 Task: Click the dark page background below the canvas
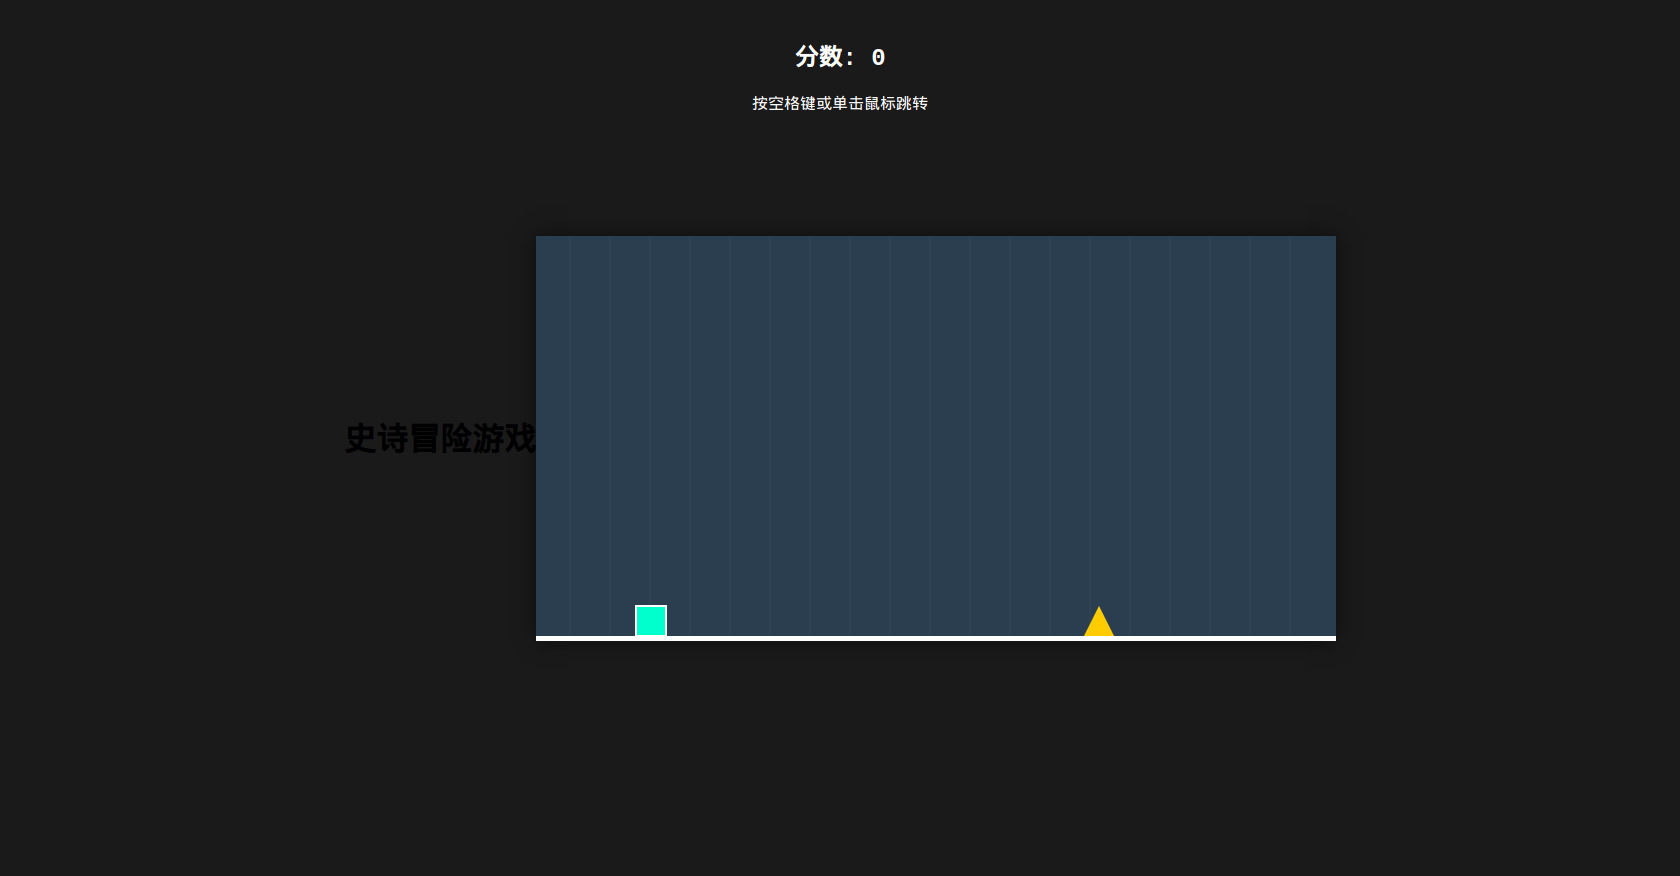click(x=936, y=760)
